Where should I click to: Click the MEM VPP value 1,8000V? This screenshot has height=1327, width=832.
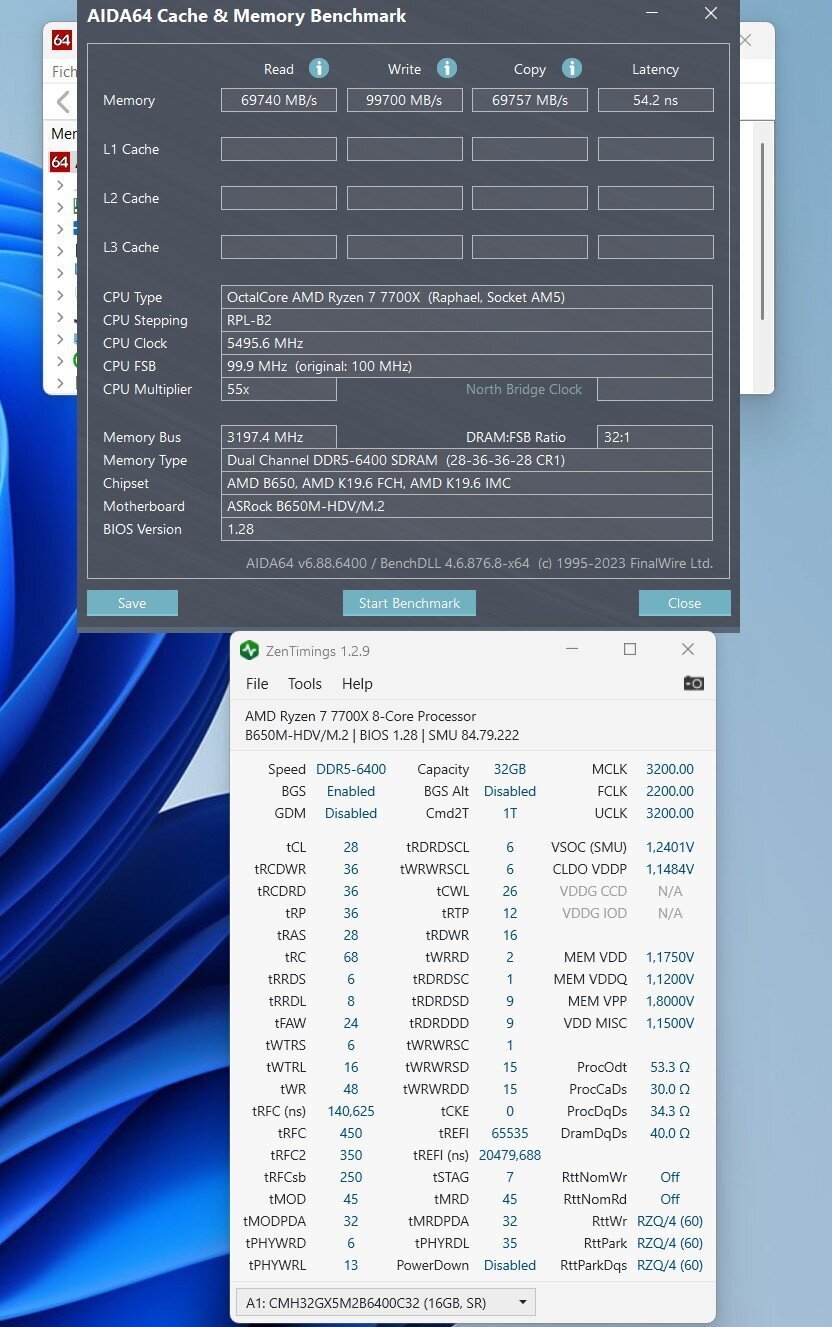[x=670, y=1001]
